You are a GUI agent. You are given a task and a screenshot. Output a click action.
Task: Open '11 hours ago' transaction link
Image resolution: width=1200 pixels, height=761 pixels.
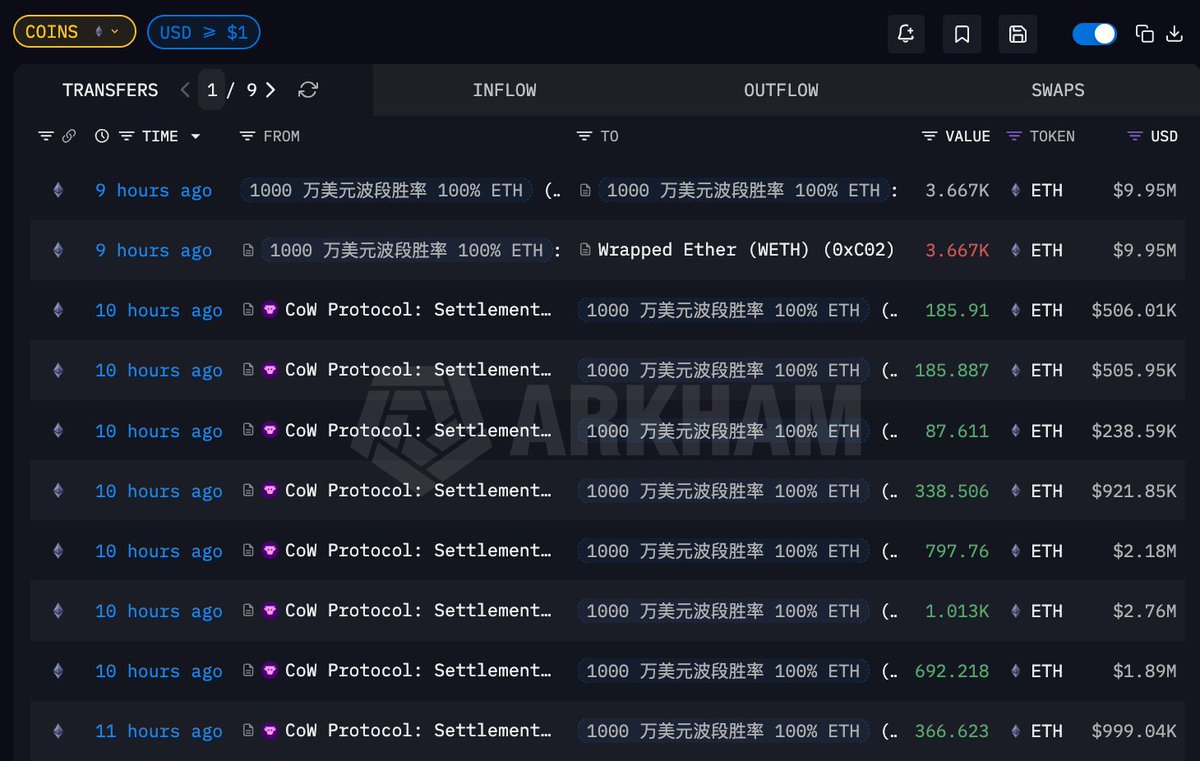click(x=159, y=731)
